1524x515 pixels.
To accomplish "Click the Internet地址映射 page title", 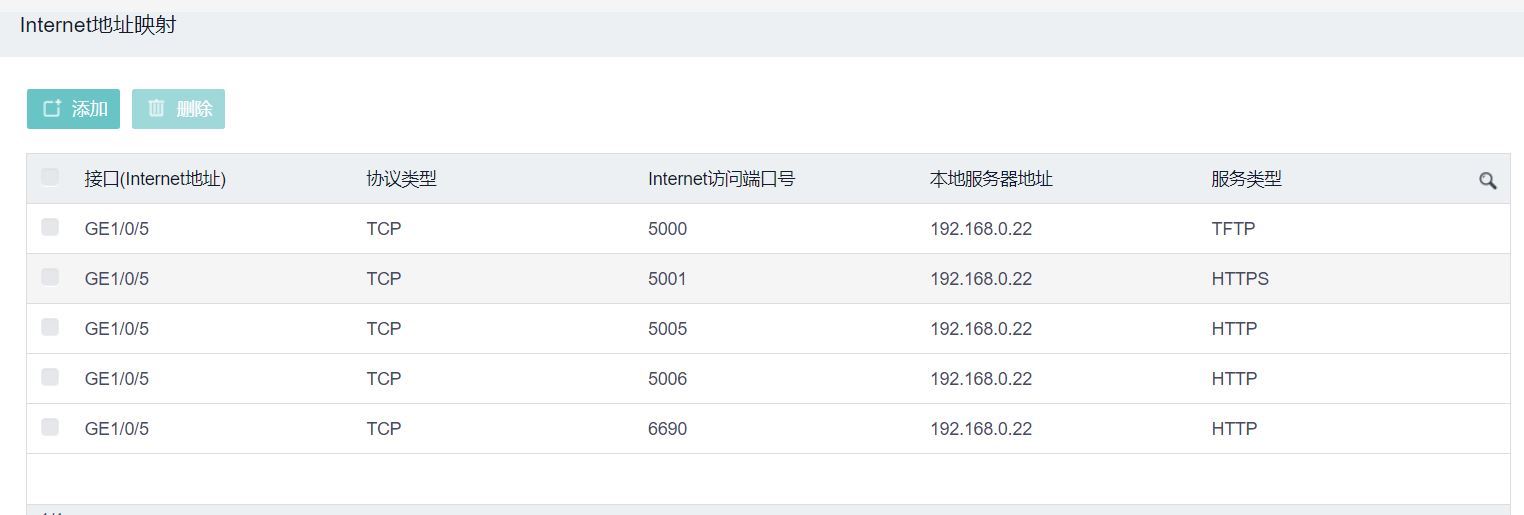I will pos(98,26).
